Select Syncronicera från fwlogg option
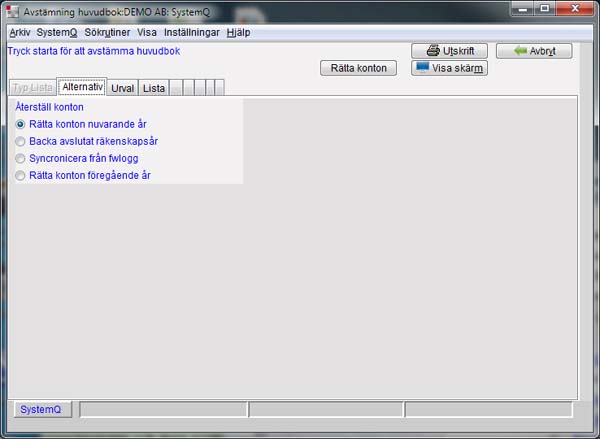 (x=21, y=158)
